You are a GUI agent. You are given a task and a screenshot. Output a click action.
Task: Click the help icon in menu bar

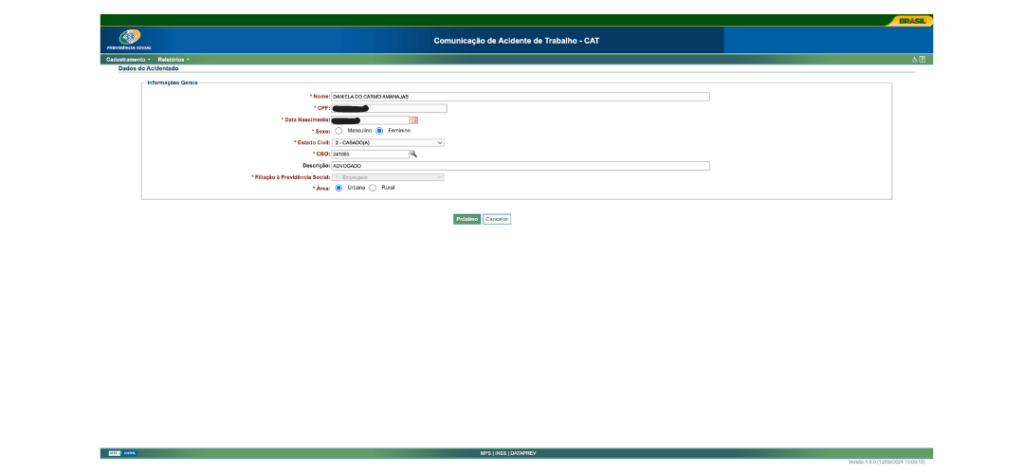pyautogui.click(x=922, y=59)
